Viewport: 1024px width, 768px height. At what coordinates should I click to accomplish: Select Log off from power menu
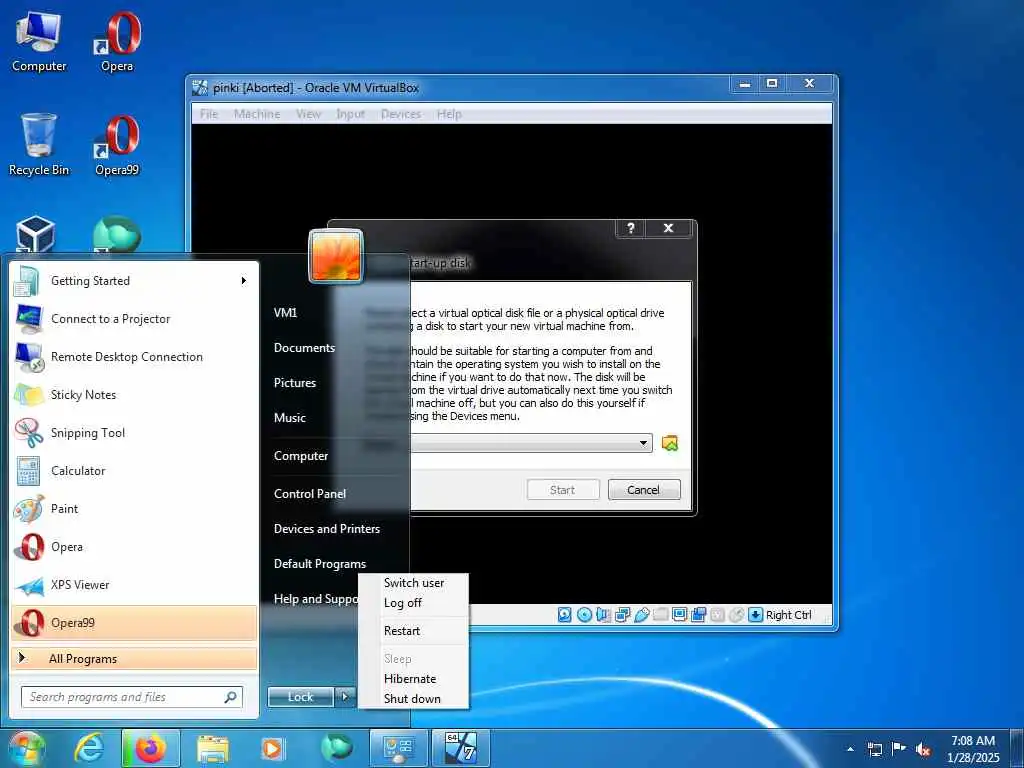click(413, 603)
